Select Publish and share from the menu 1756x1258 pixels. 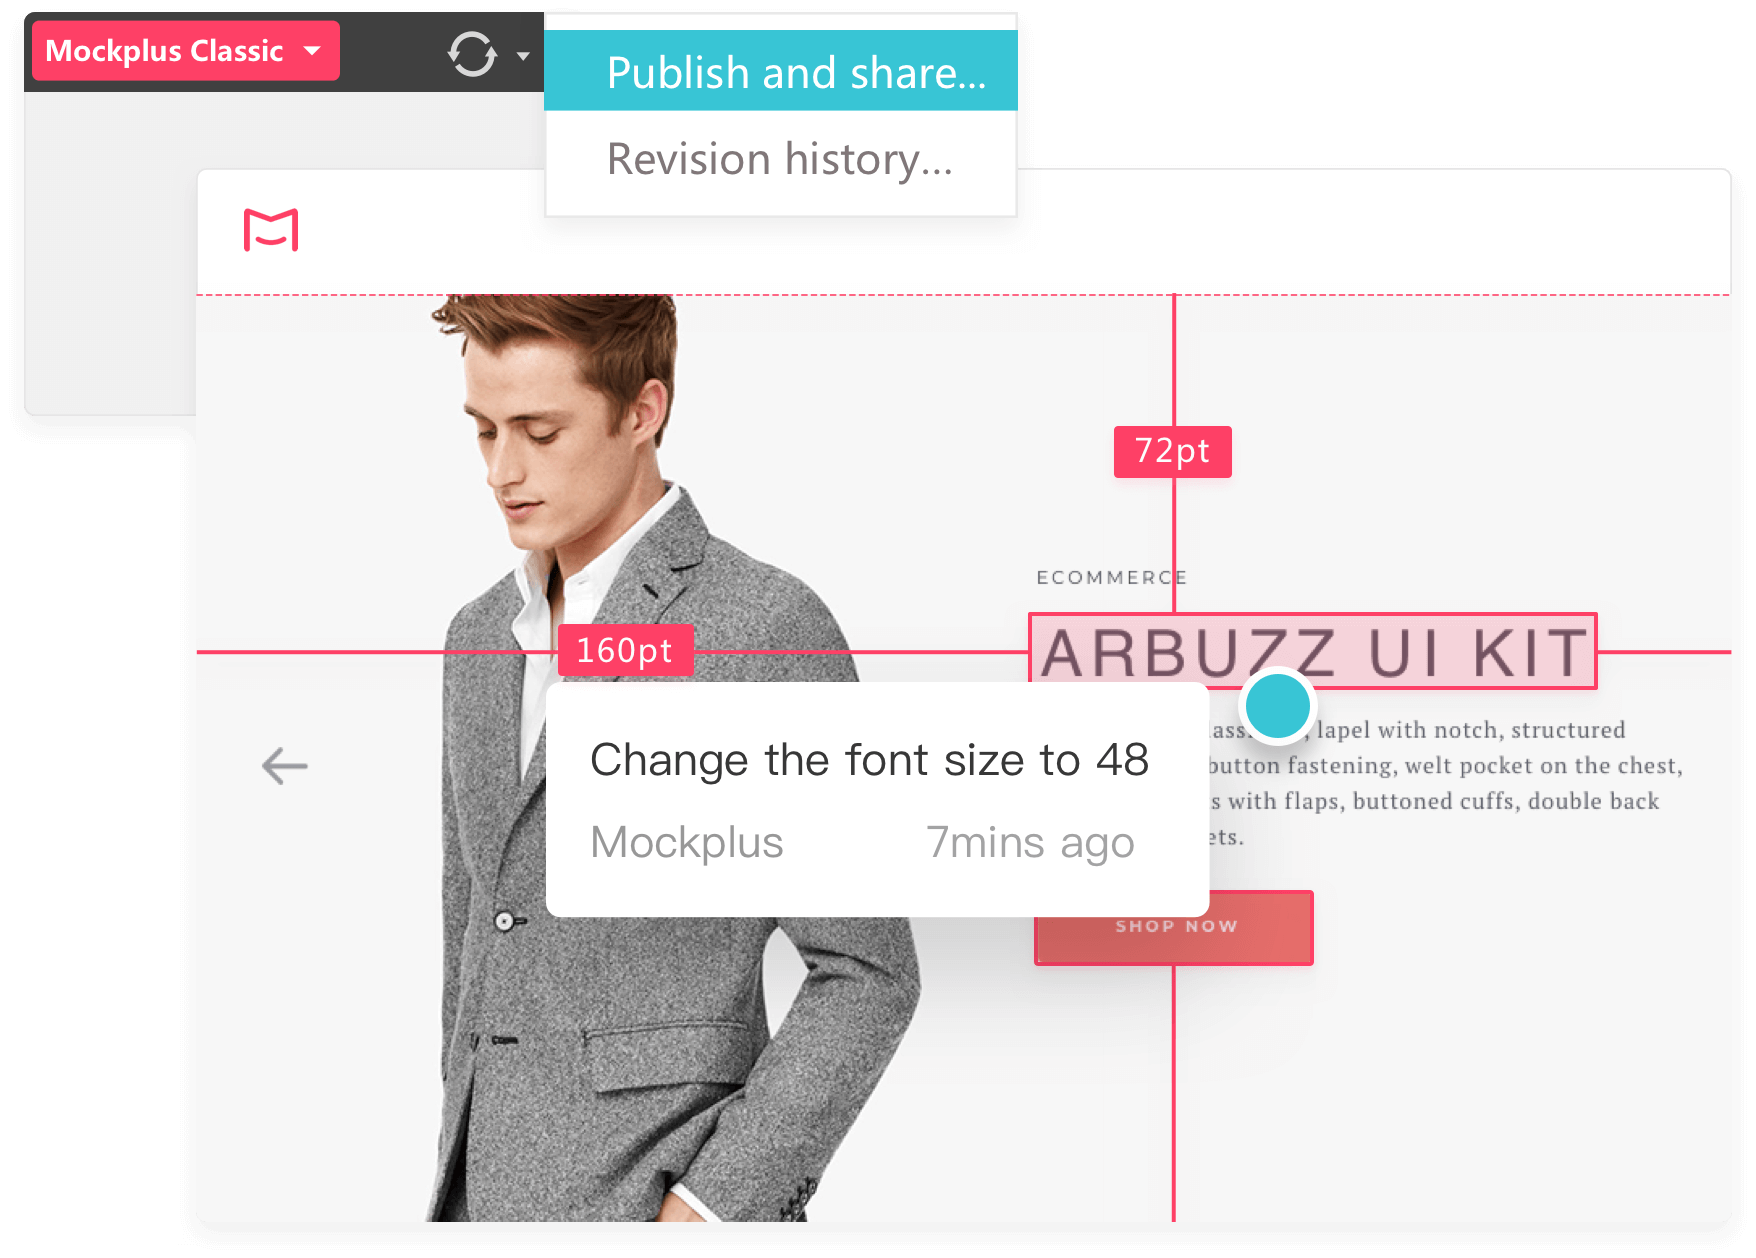pos(780,71)
